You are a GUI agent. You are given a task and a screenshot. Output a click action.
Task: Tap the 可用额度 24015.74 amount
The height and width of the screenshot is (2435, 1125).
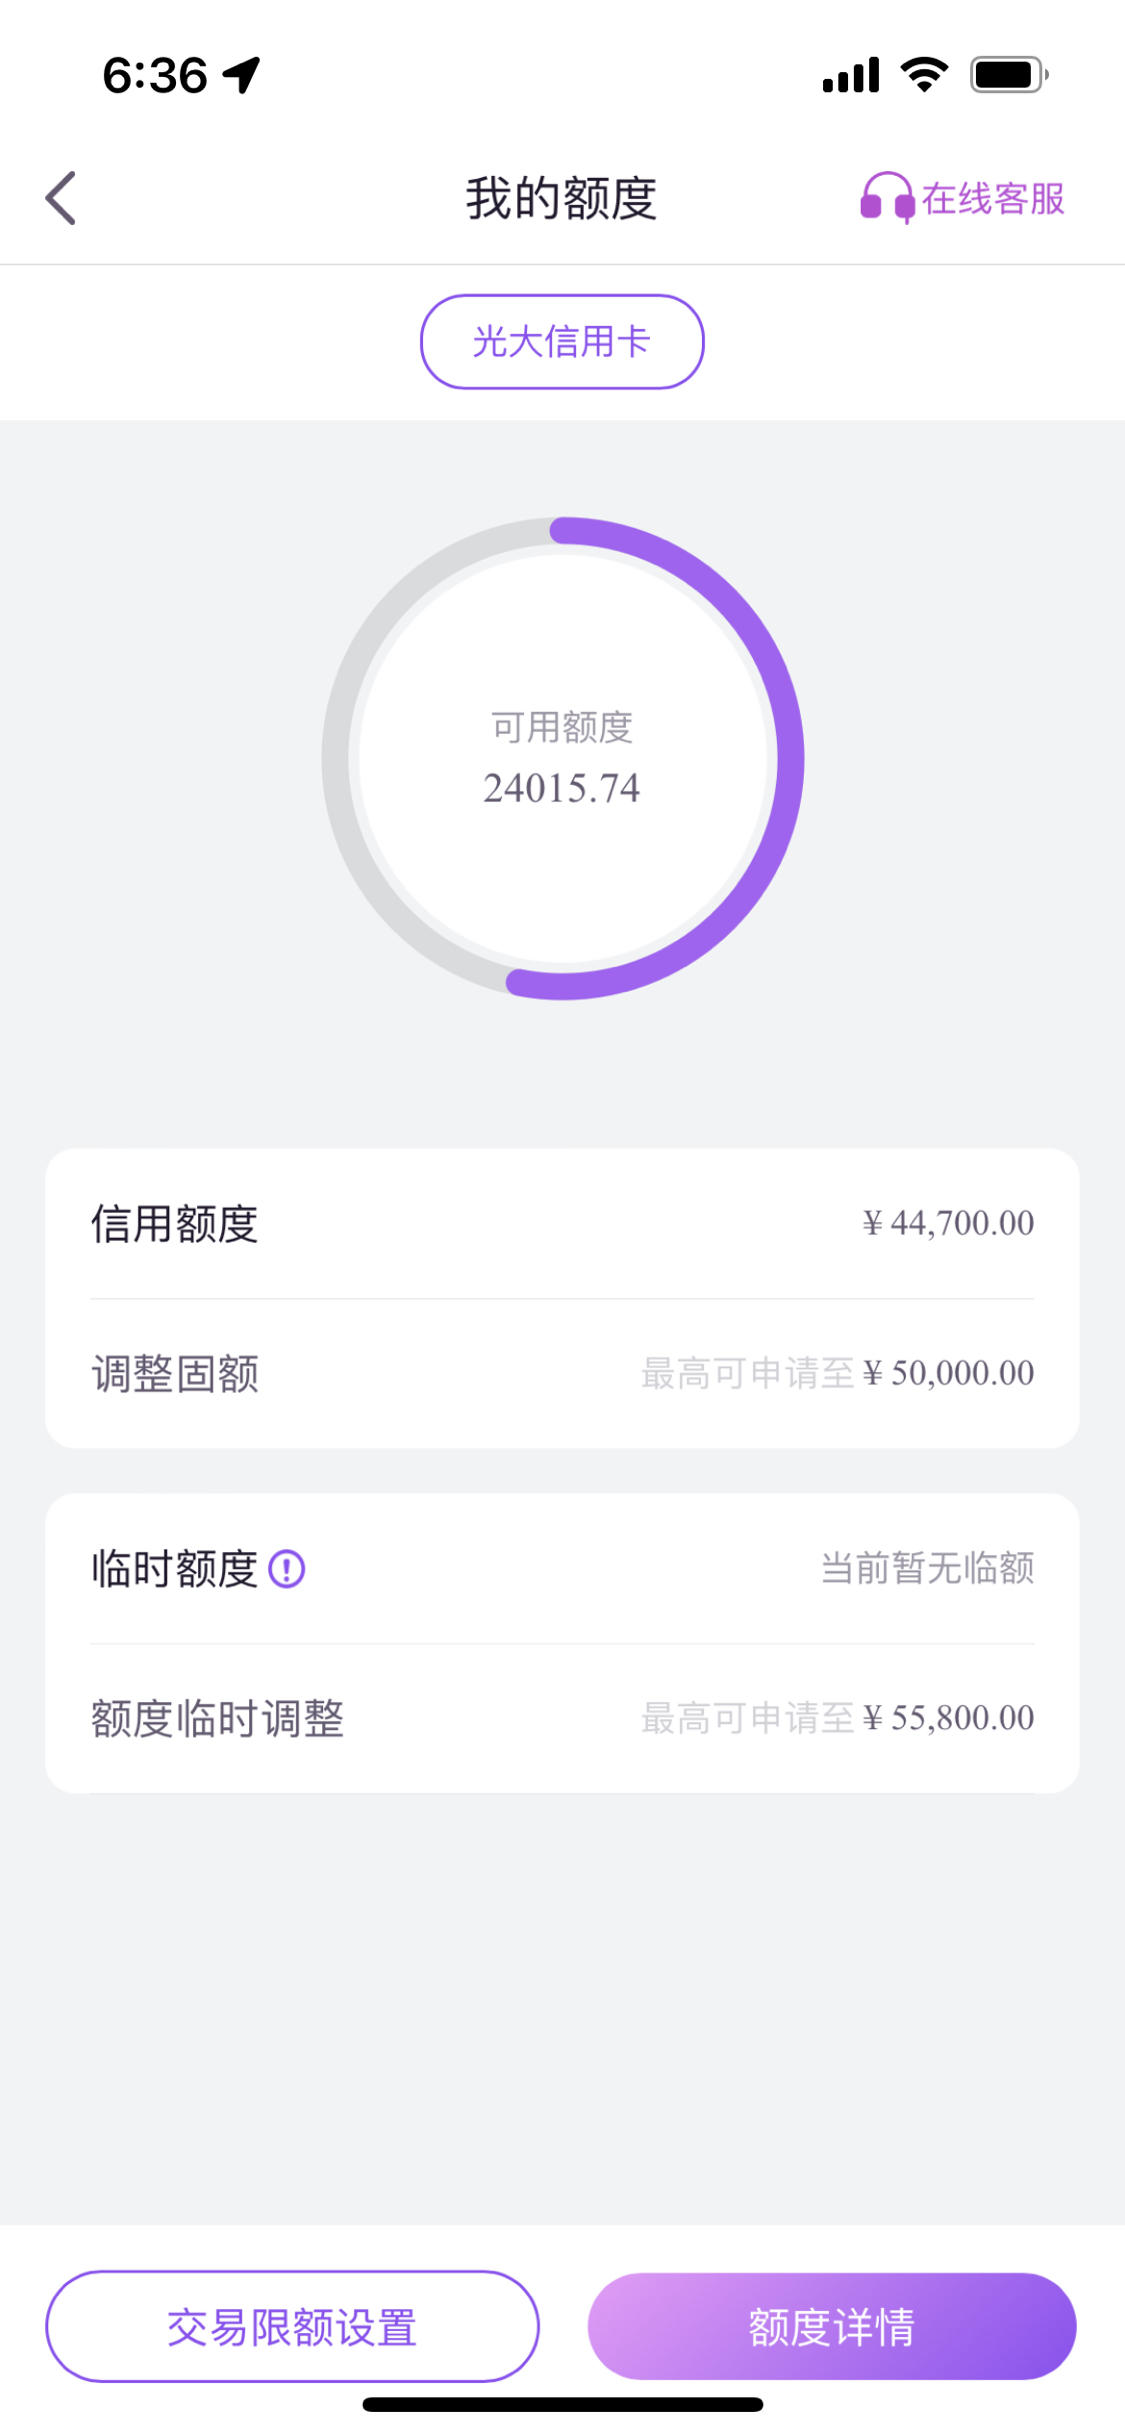pyautogui.click(x=562, y=788)
